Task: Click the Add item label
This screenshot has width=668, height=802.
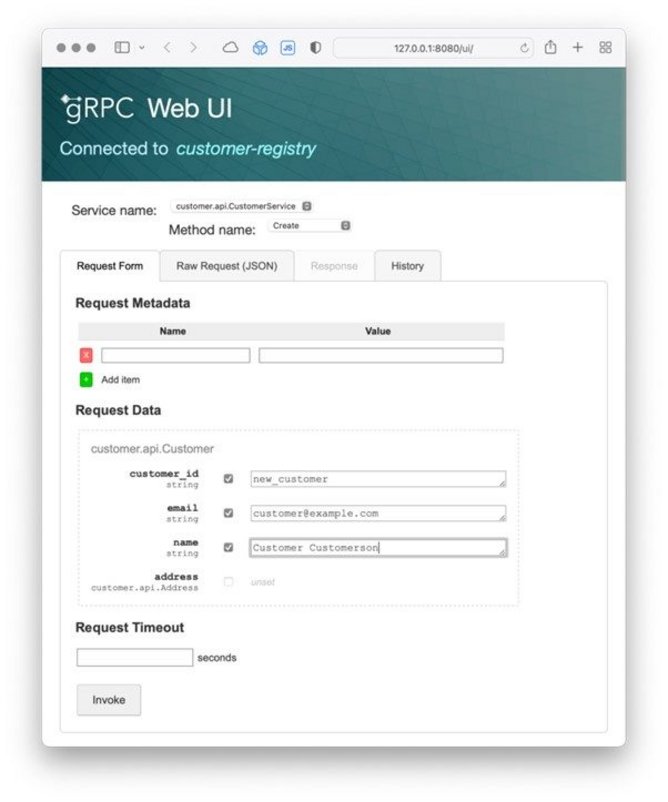Action: (120, 380)
